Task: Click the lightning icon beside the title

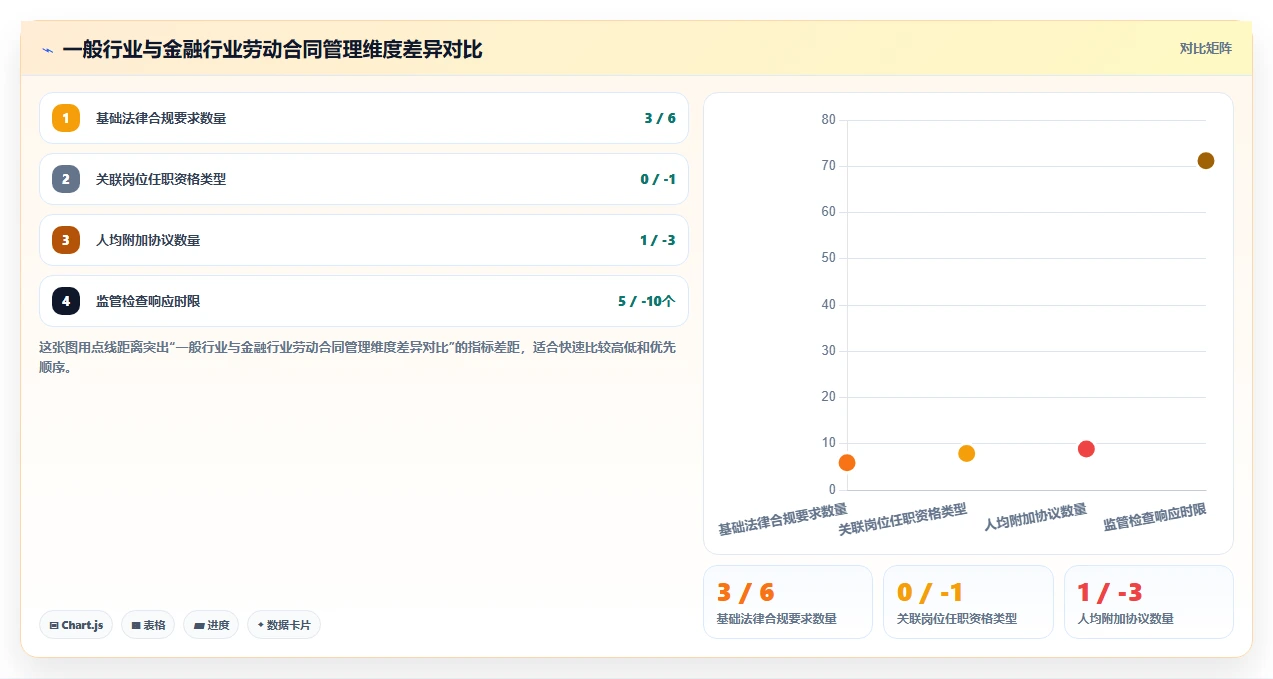Action: click(48, 50)
